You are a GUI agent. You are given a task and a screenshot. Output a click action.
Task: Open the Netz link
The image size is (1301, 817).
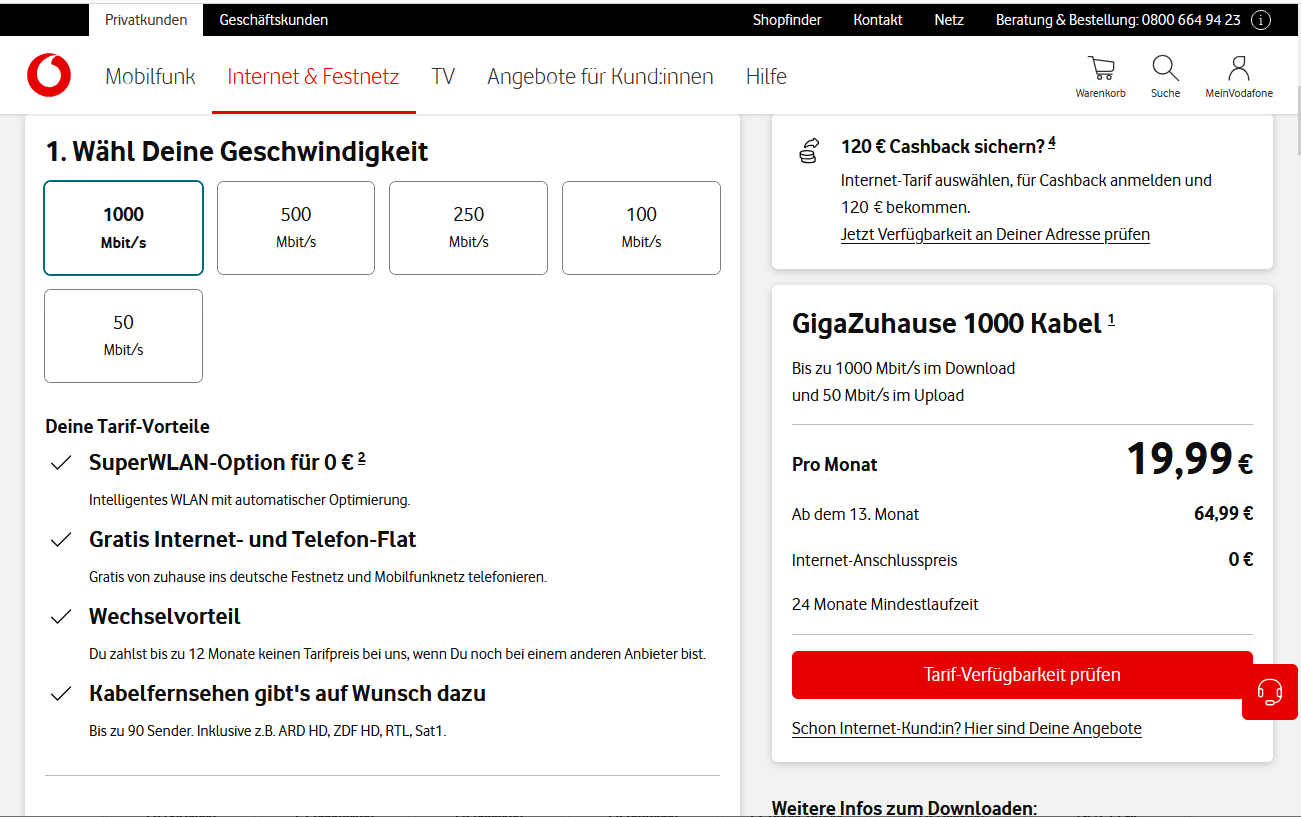click(949, 20)
